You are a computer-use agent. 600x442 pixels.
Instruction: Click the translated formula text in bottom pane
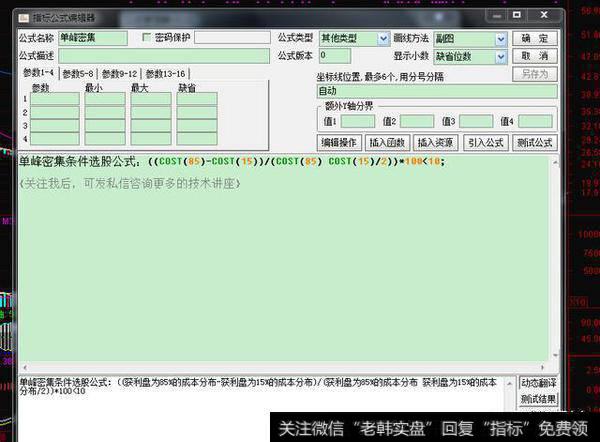point(258,387)
